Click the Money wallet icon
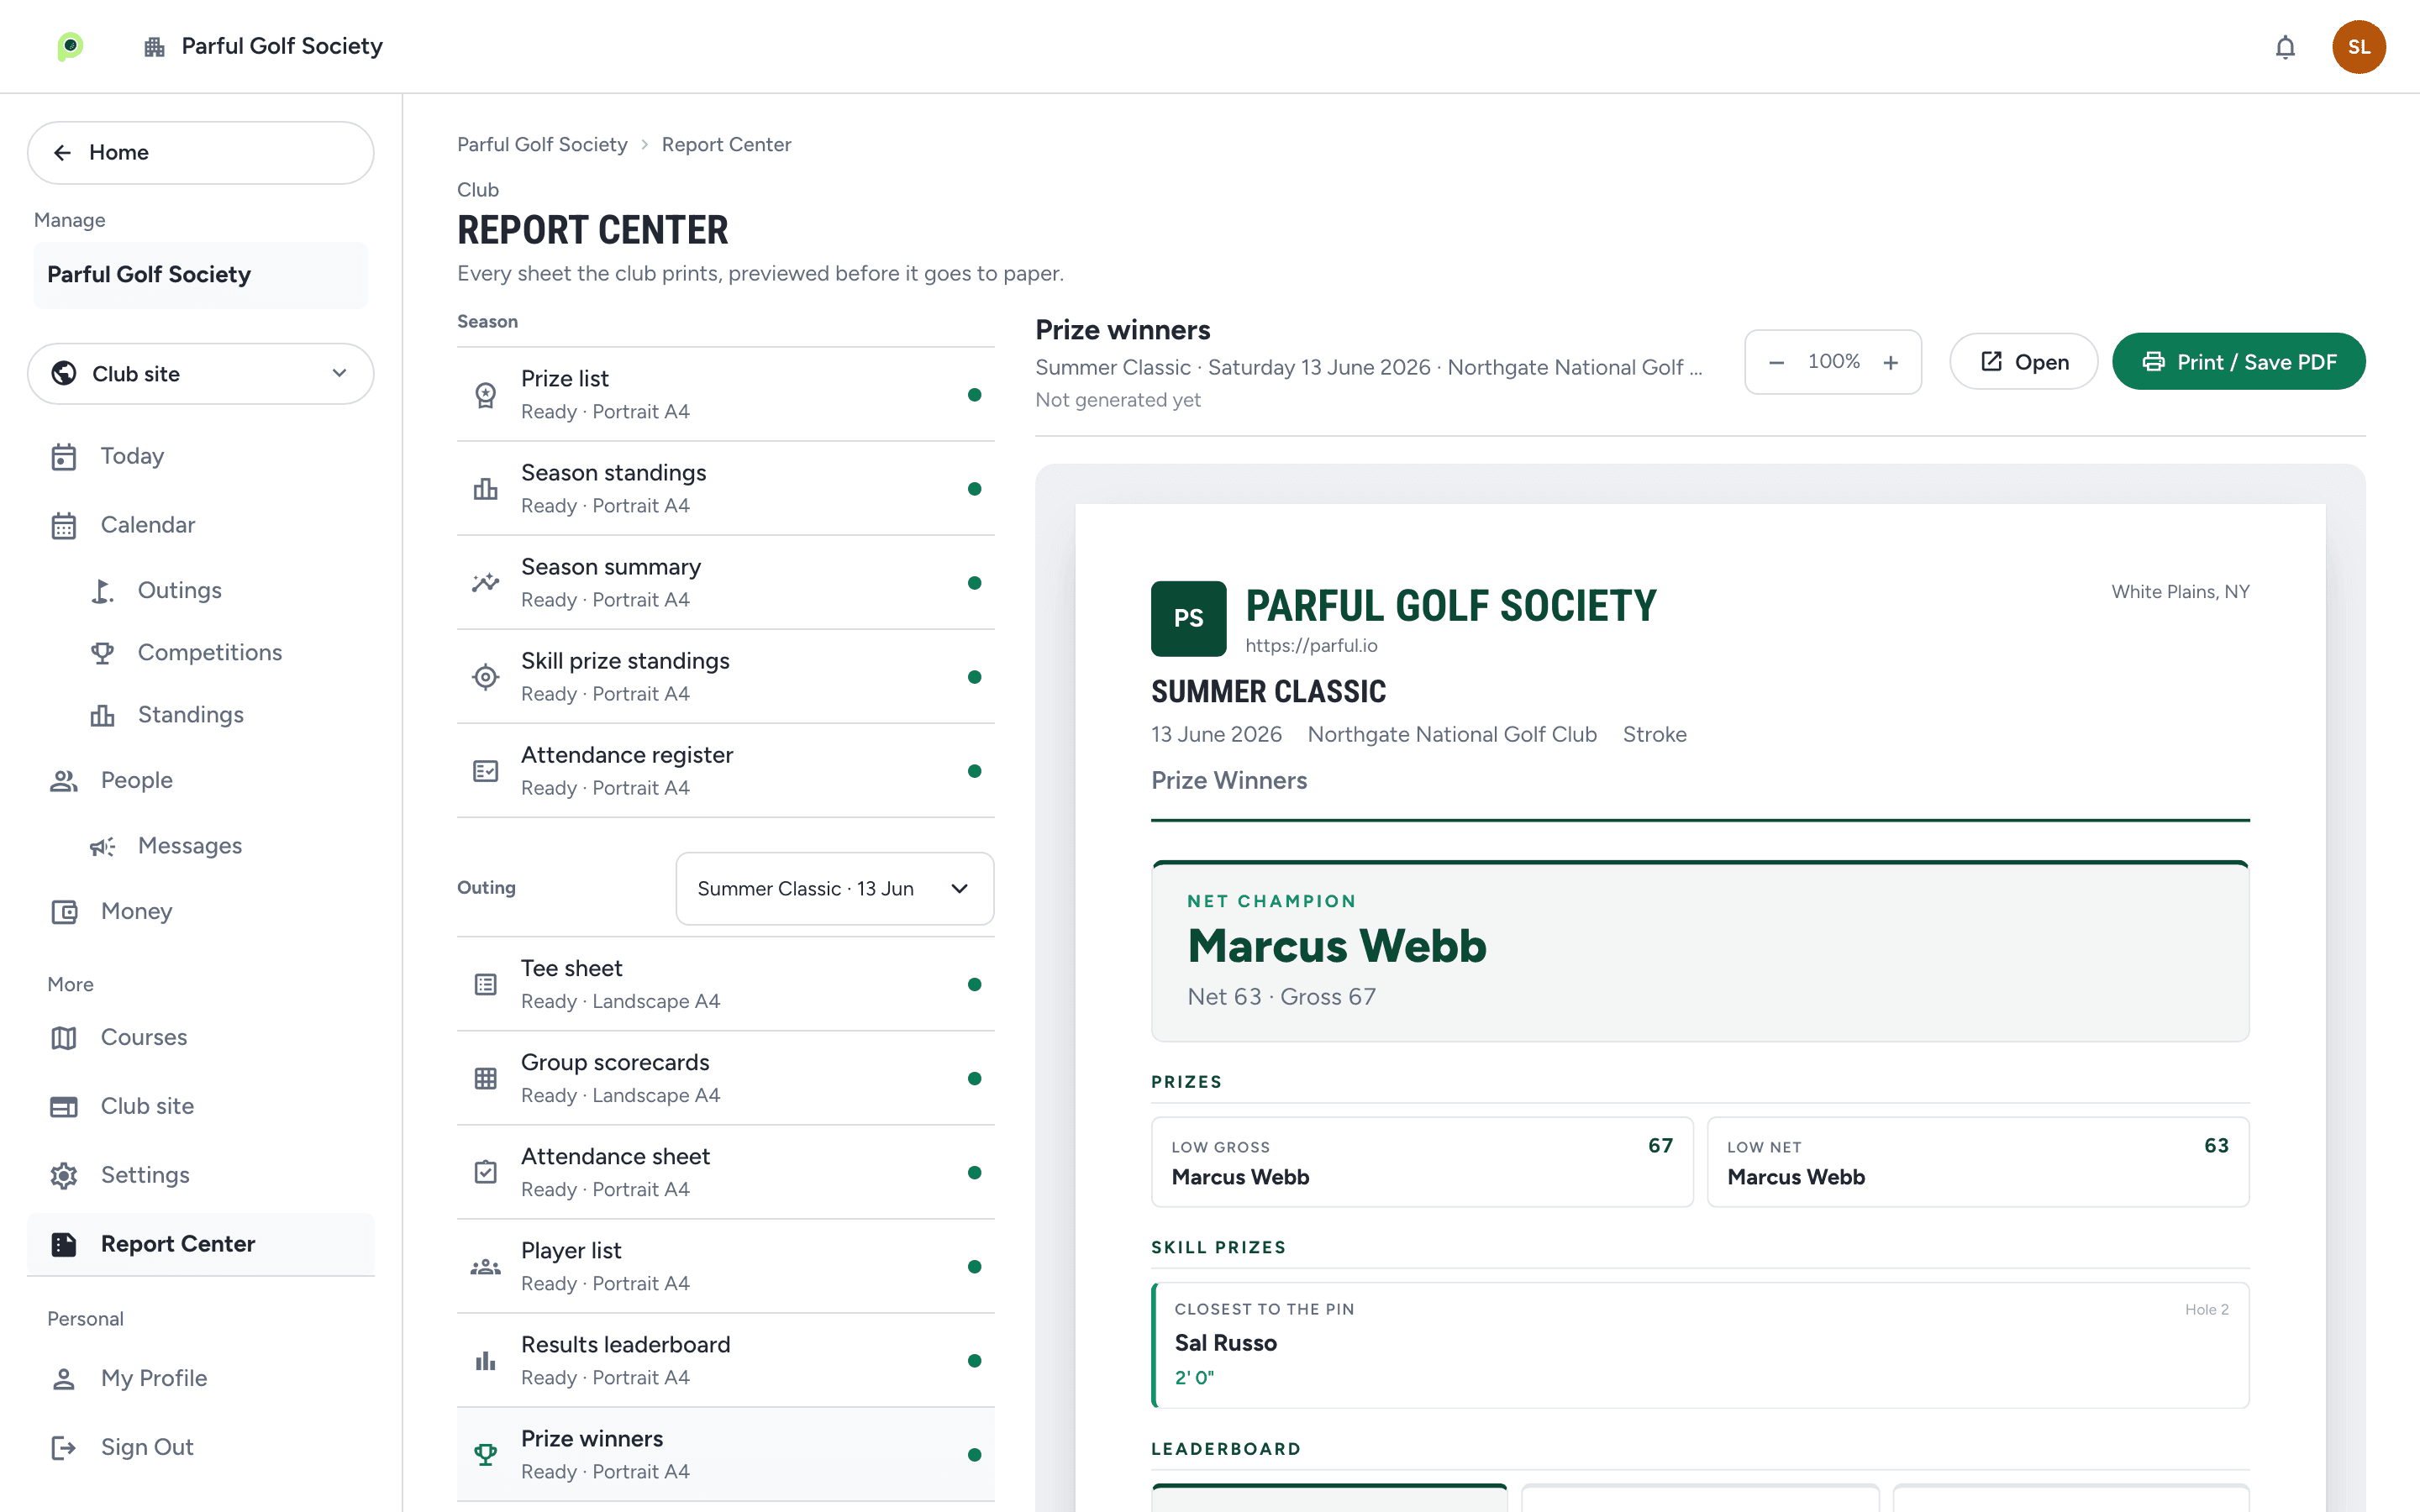Image resolution: width=2420 pixels, height=1512 pixels. click(x=64, y=912)
